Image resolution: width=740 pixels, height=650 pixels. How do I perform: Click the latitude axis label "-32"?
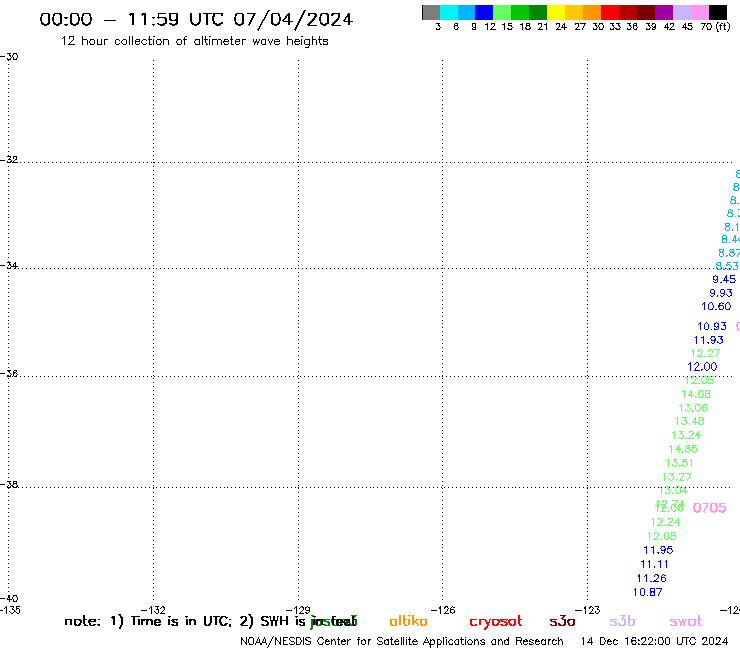[x=9, y=160]
